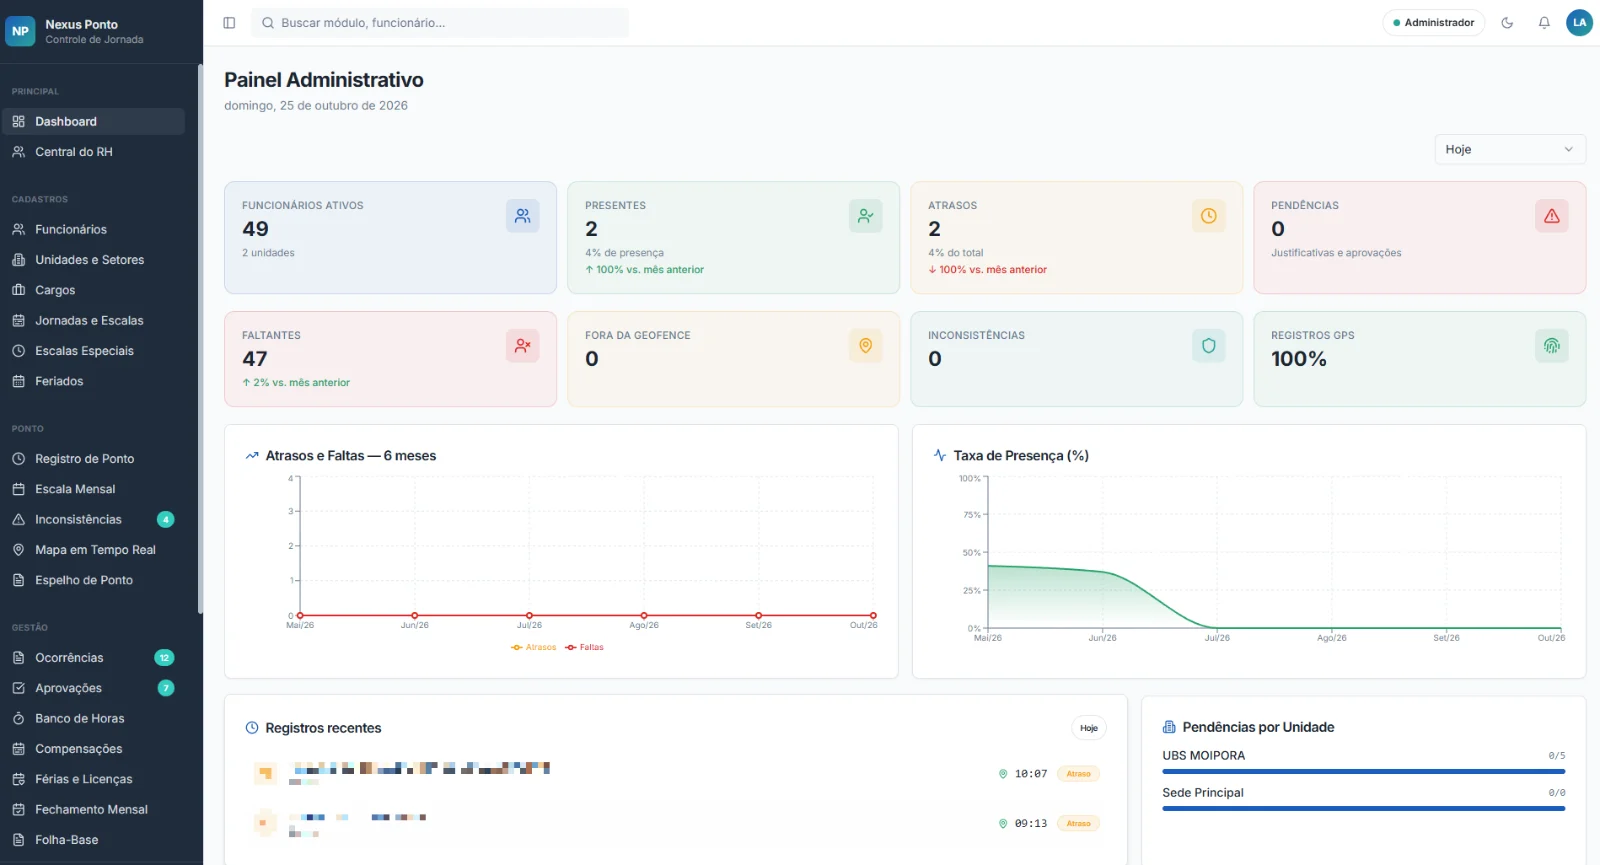
Task: Click the Painel Administrativo heading
Action: click(x=324, y=80)
